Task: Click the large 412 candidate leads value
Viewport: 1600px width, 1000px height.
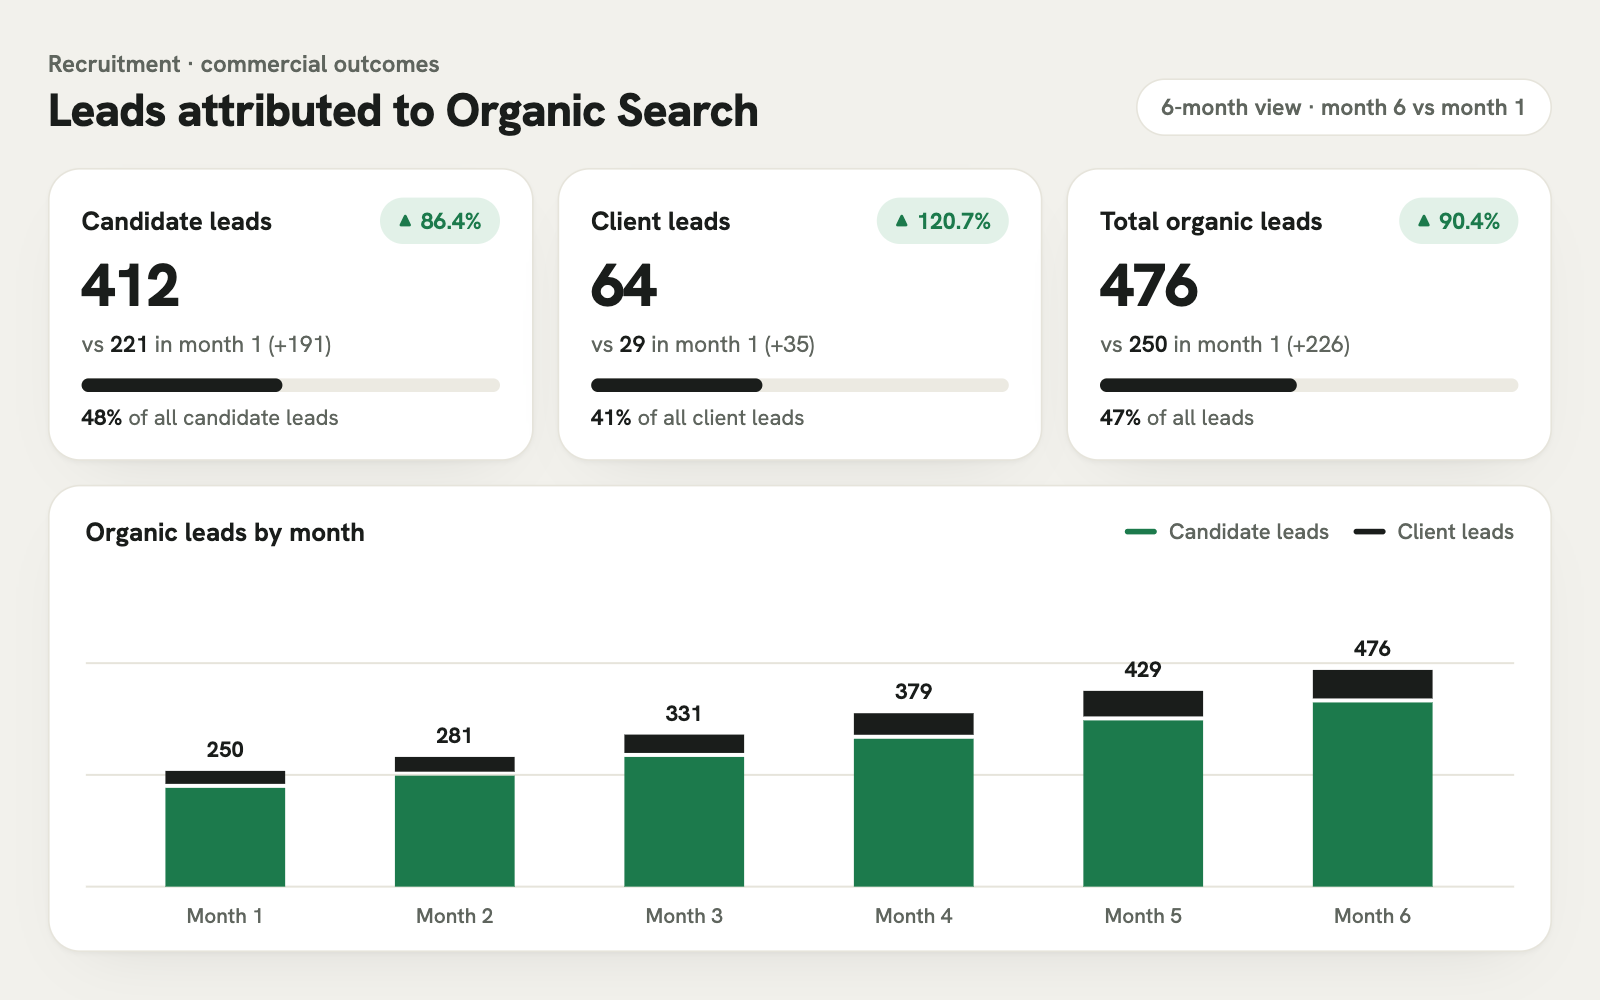Action: pyautogui.click(x=130, y=286)
